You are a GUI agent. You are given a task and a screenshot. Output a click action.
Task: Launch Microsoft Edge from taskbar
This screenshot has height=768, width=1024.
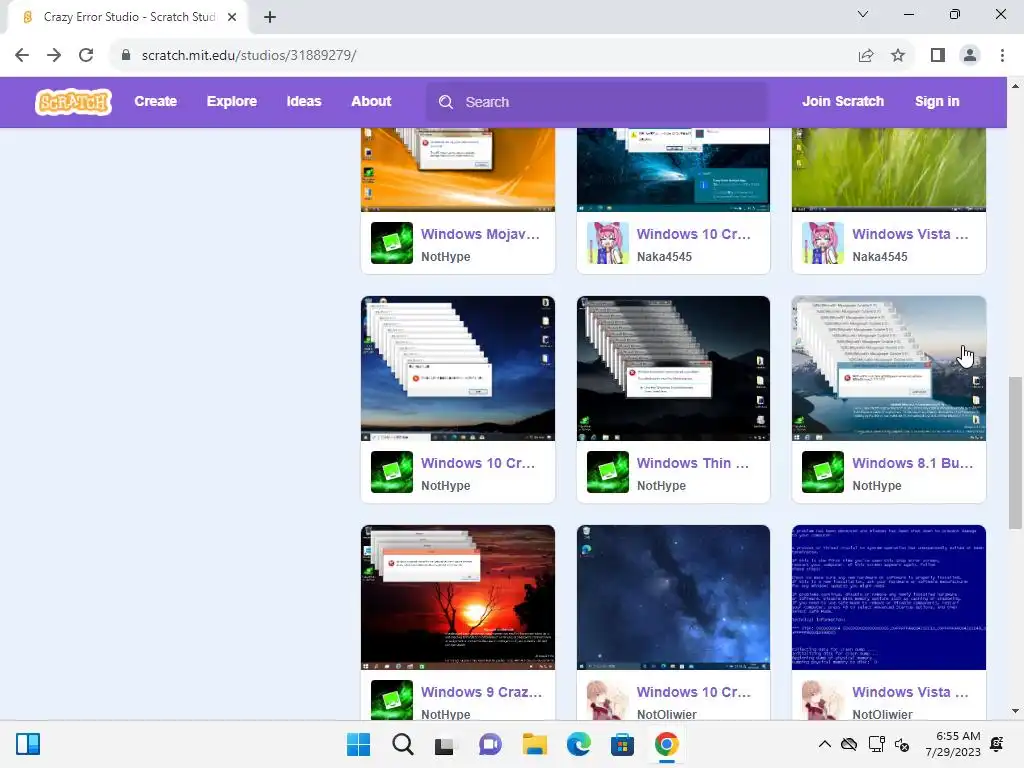click(579, 744)
